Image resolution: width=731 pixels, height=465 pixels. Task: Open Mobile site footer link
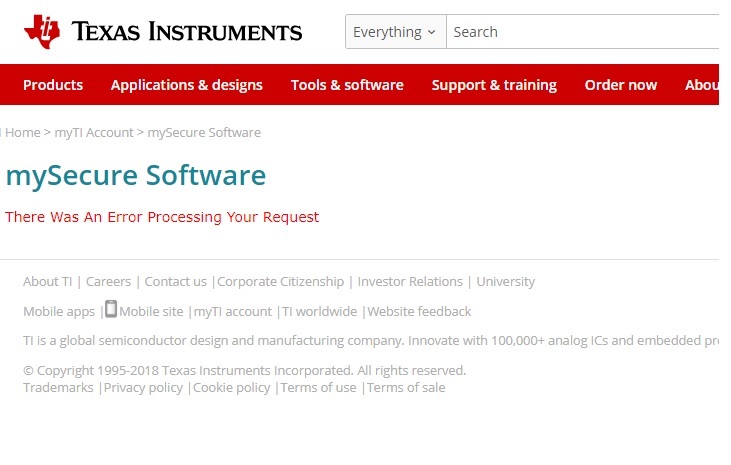point(152,312)
